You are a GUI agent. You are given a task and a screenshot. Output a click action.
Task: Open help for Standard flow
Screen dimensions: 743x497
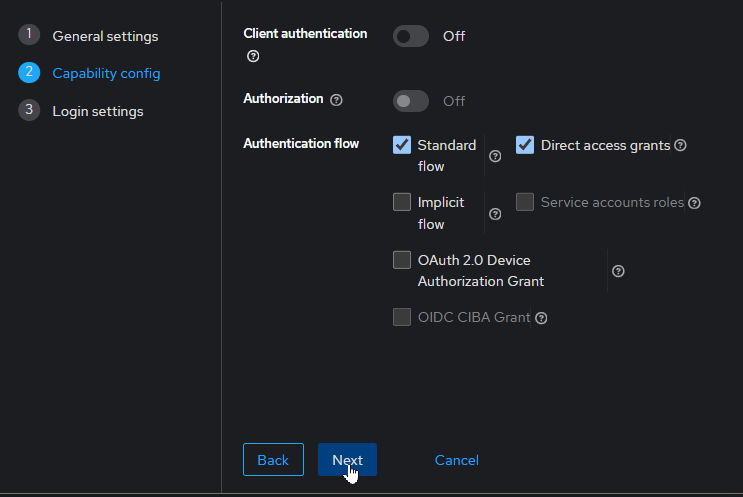point(495,156)
